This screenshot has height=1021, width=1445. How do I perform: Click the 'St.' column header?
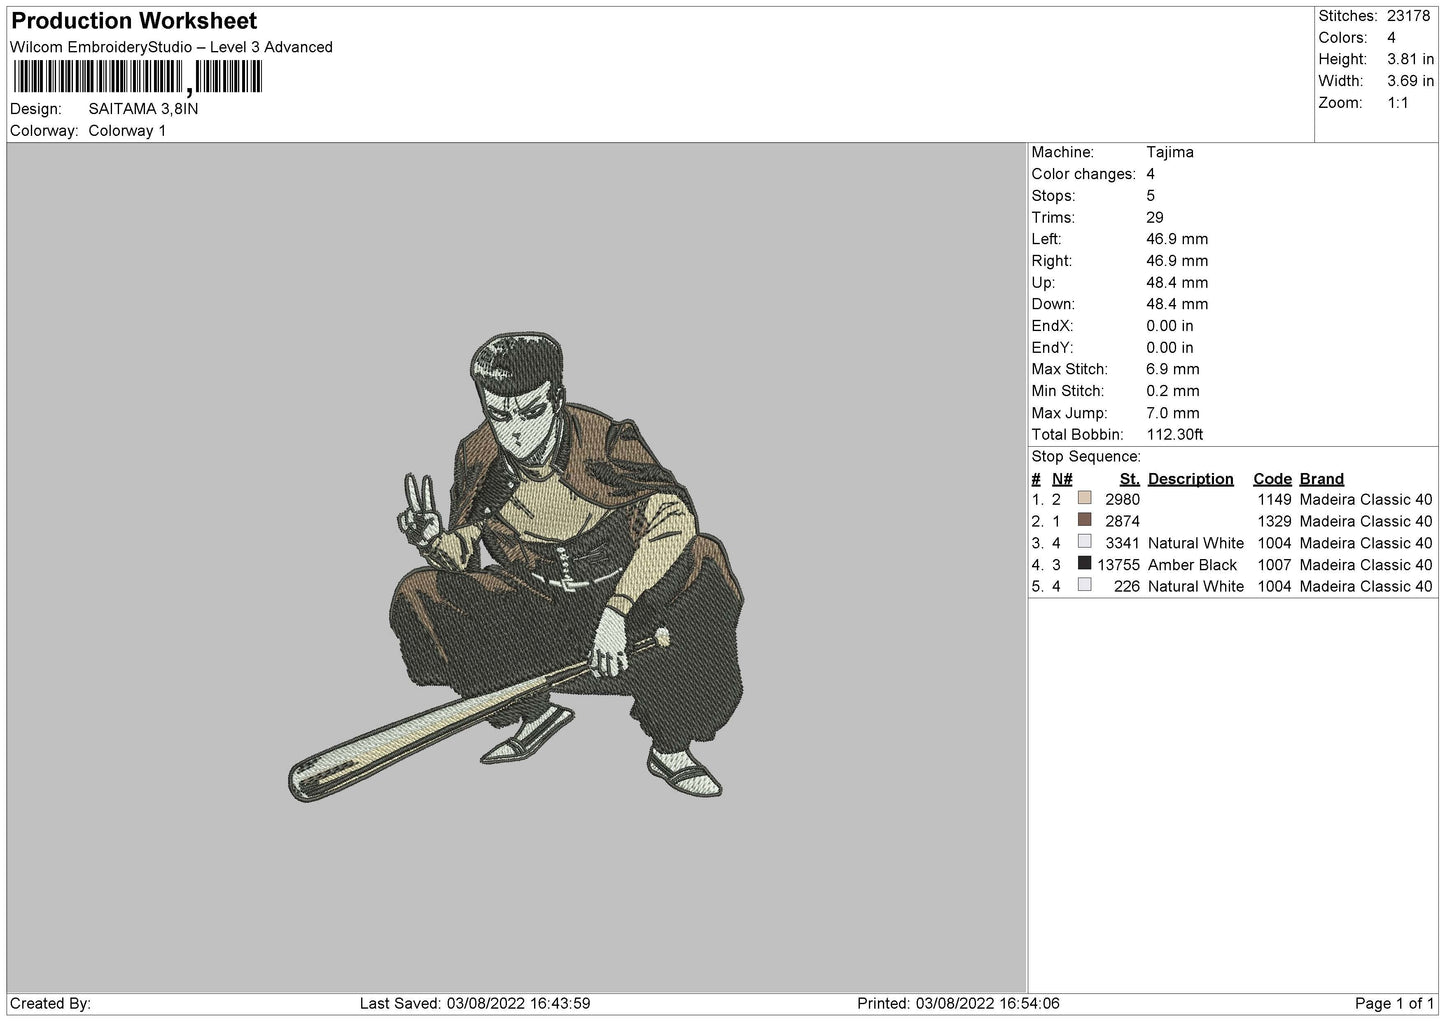click(x=1130, y=479)
